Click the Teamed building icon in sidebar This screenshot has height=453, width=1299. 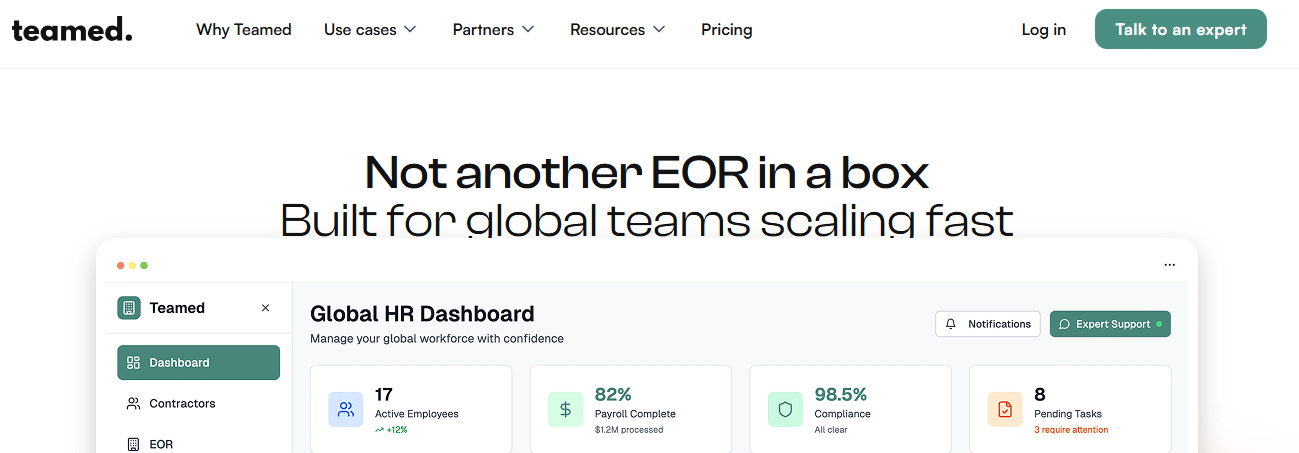[129, 308]
